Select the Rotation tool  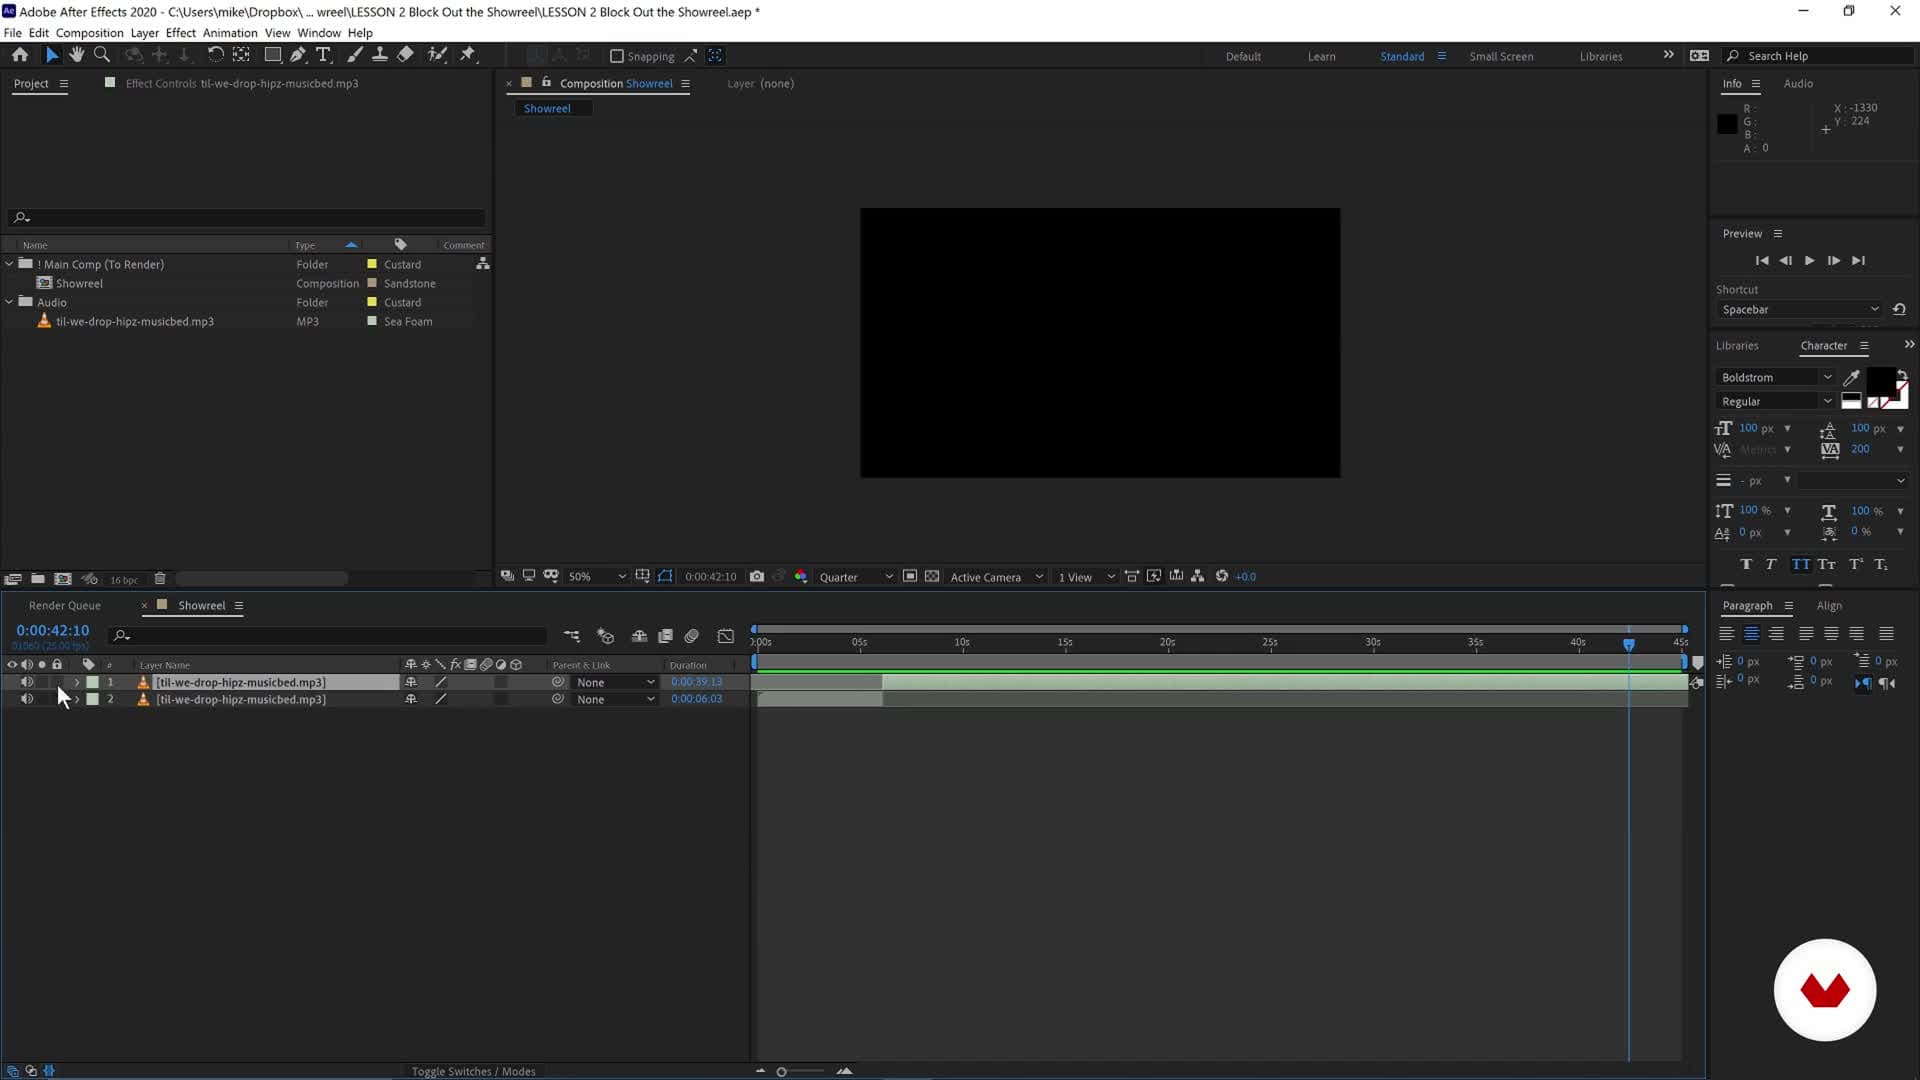tap(215, 55)
